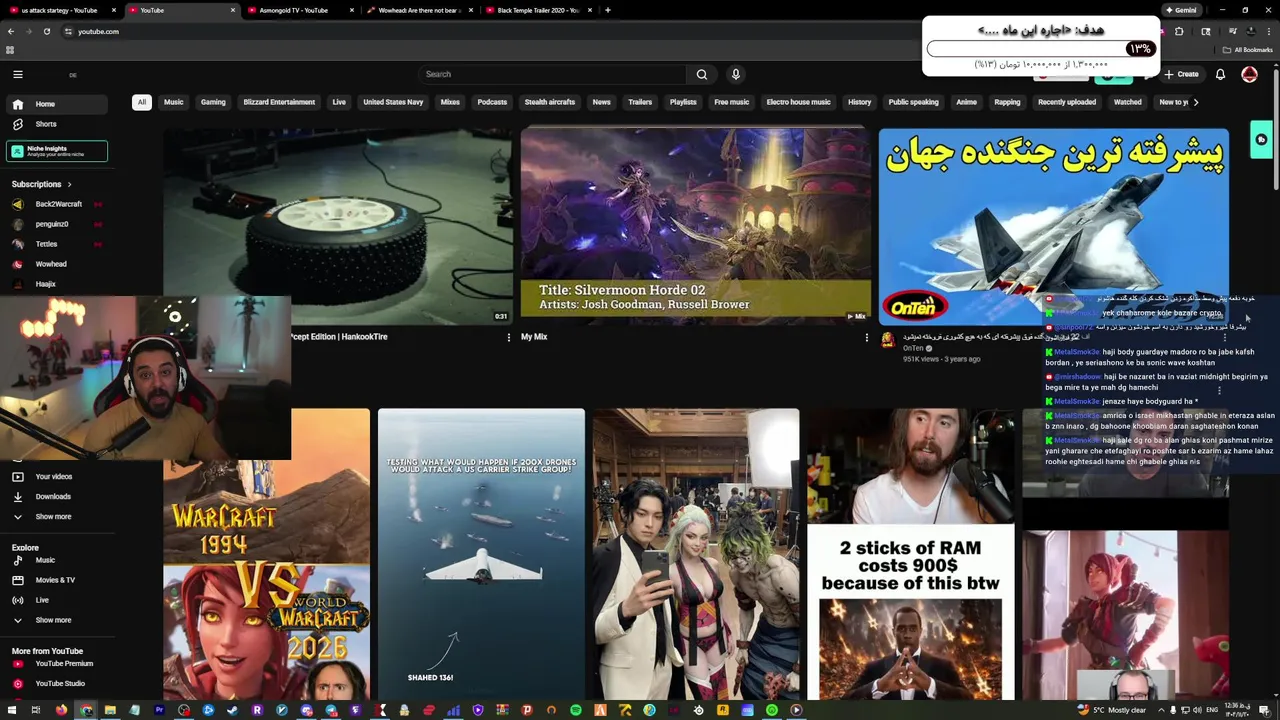This screenshot has width=1280, height=720.
Task: Switch to the Black Temple Trailer tab
Action: [538, 10]
